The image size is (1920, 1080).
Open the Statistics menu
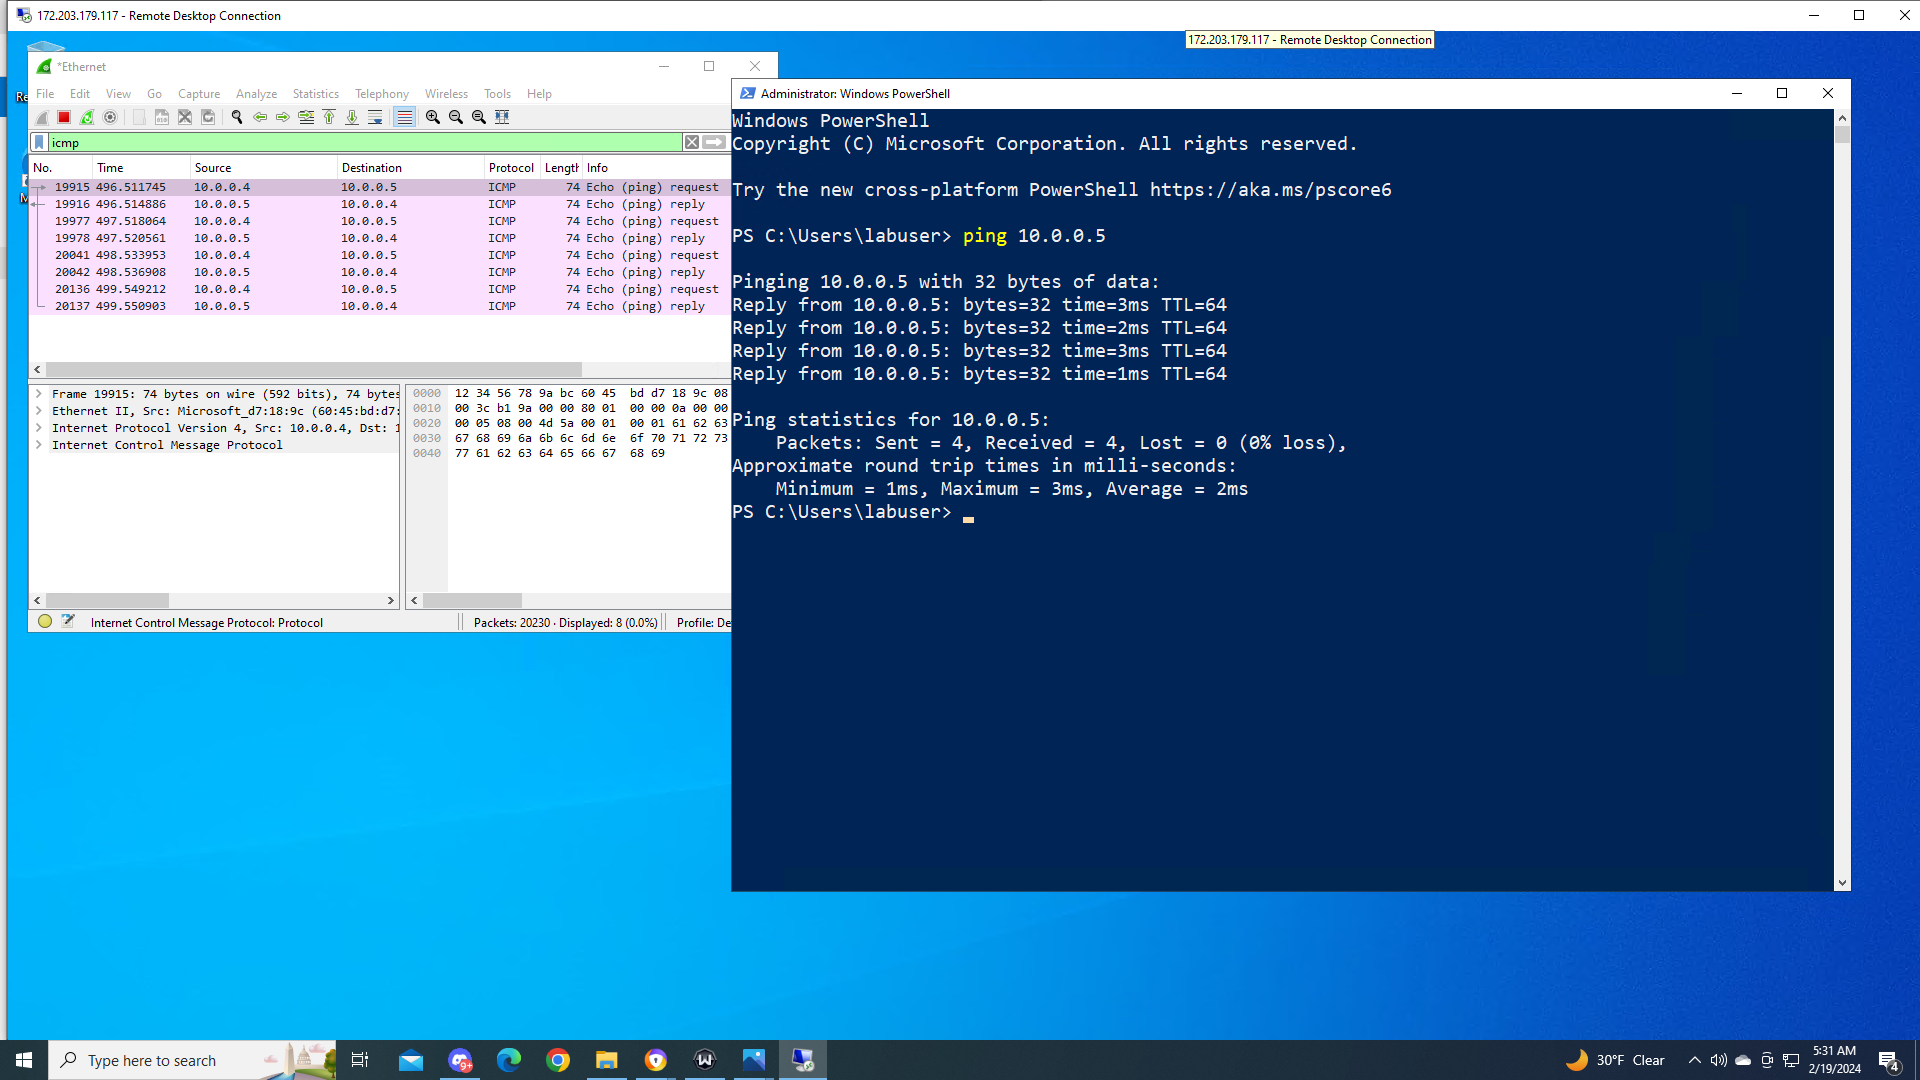pos(315,94)
